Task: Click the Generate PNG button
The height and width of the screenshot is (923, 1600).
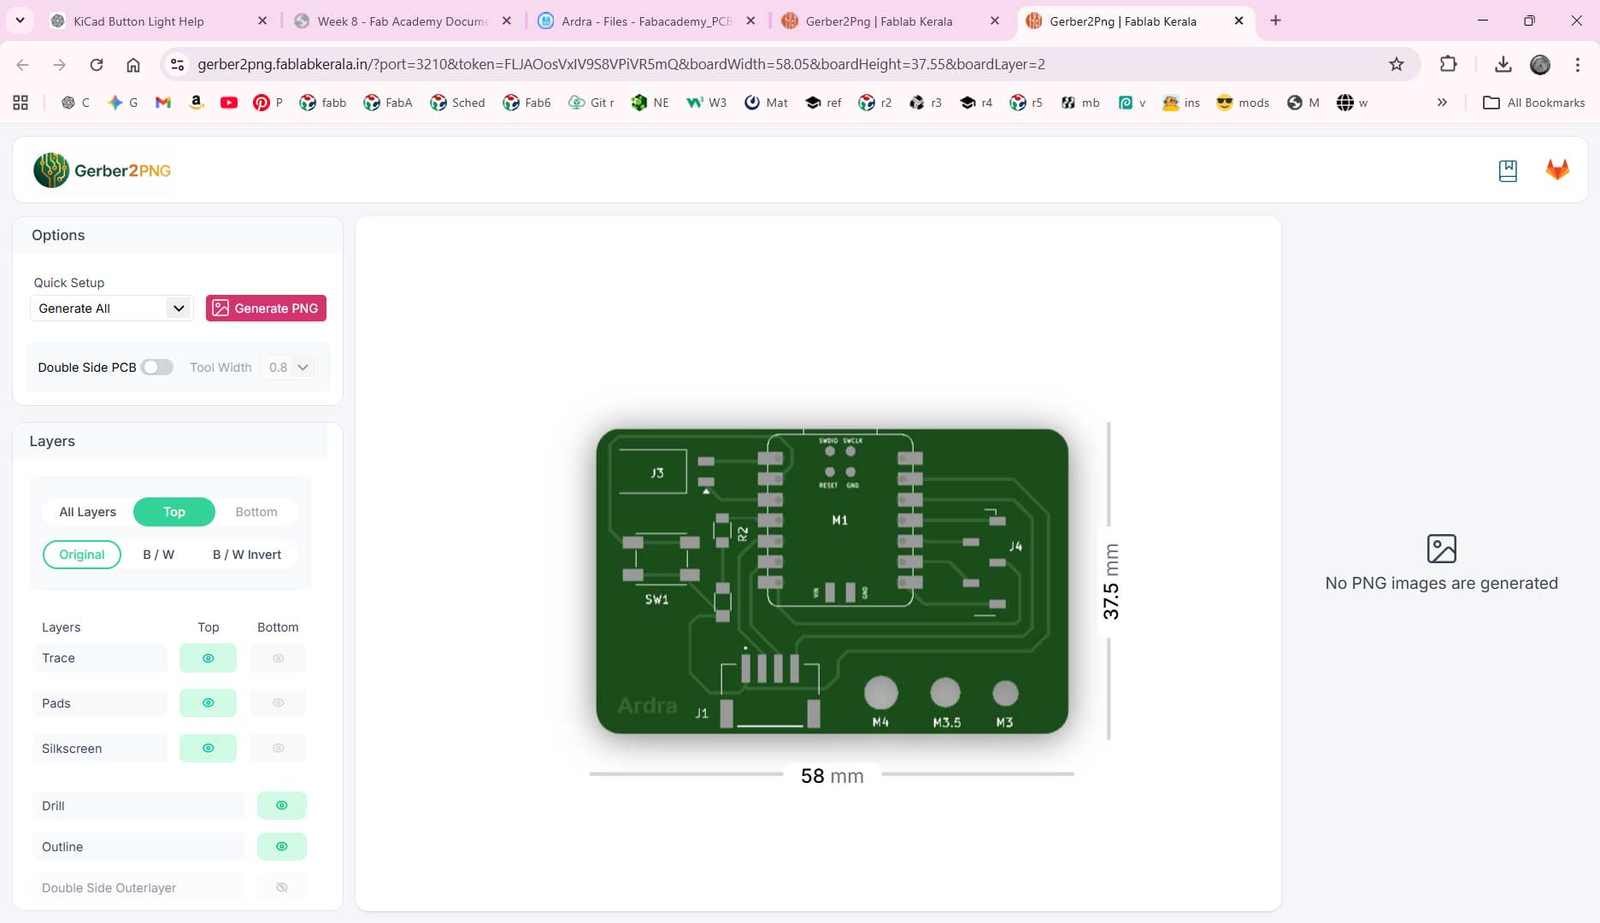Action: click(x=265, y=308)
